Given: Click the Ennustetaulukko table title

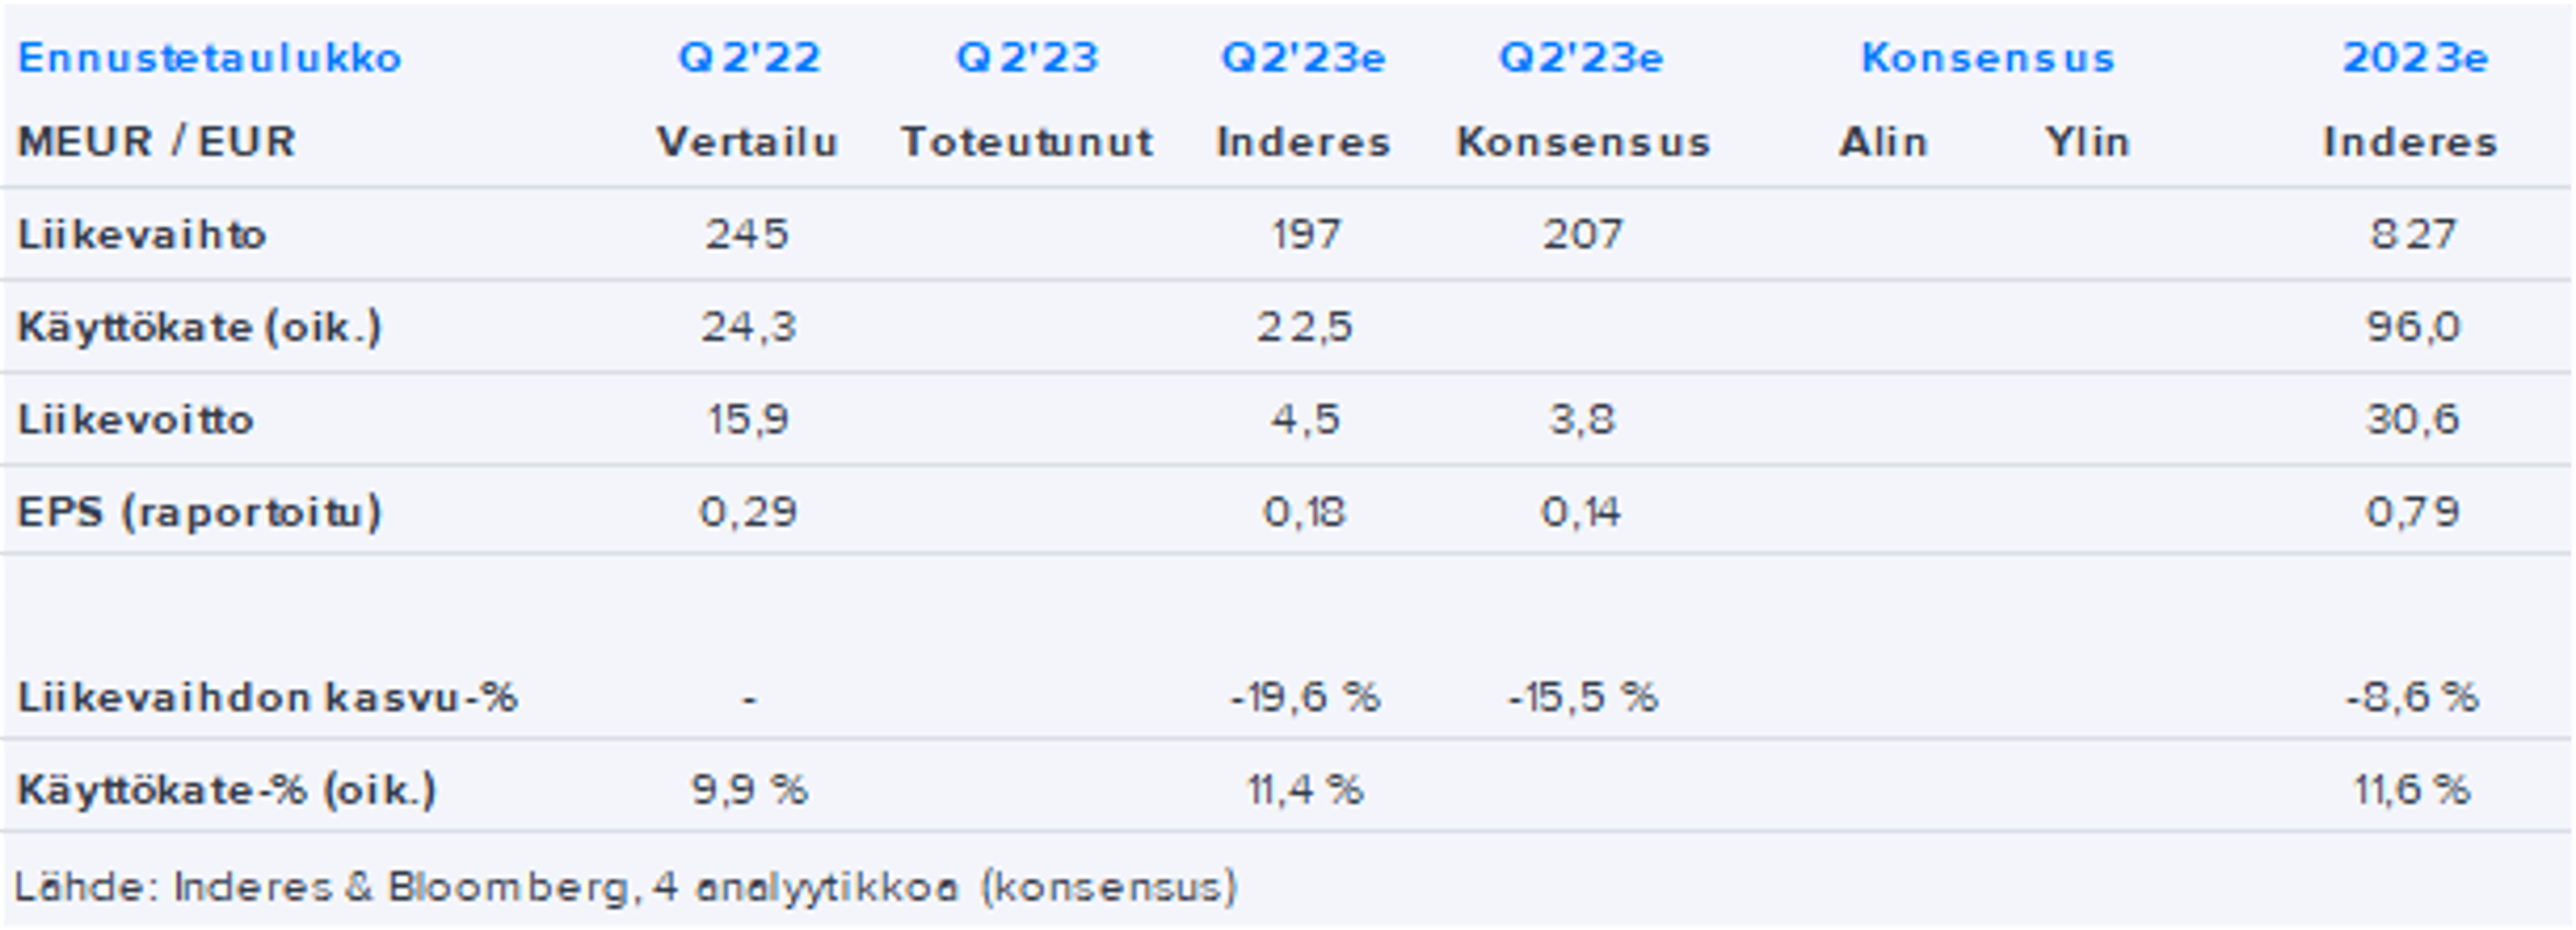Looking at the screenshot, I should point(210,58).
